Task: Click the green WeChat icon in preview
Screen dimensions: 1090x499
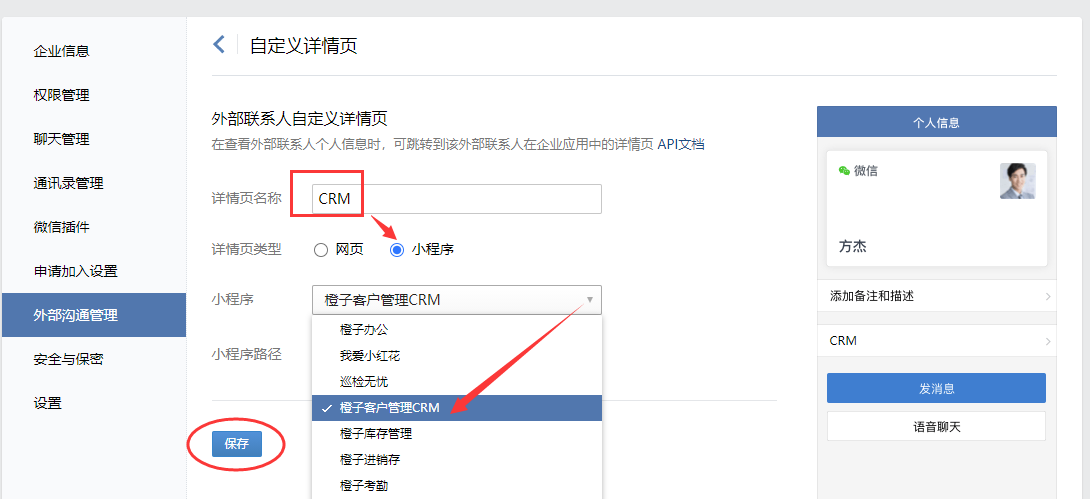Action: pyautogui.click(x=845, y=170)
